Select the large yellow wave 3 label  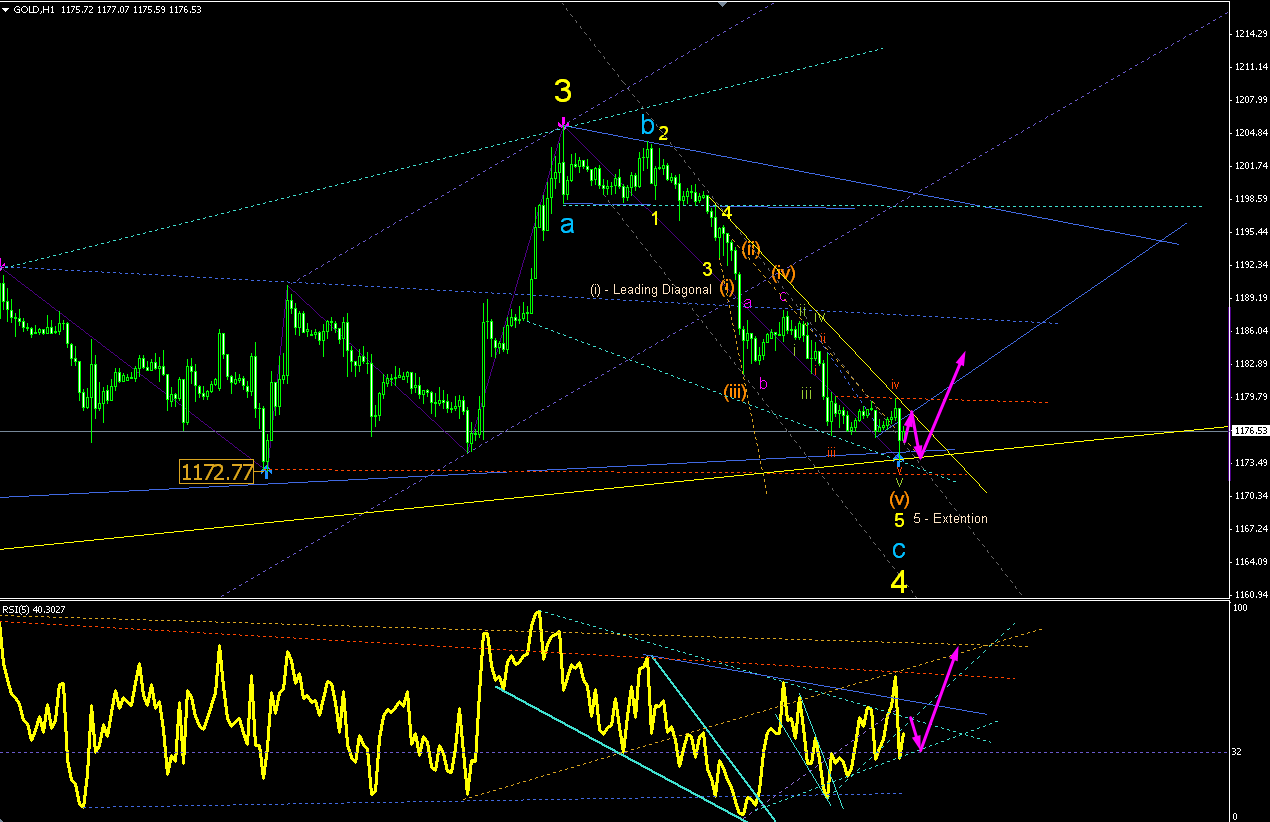(563, 92)
